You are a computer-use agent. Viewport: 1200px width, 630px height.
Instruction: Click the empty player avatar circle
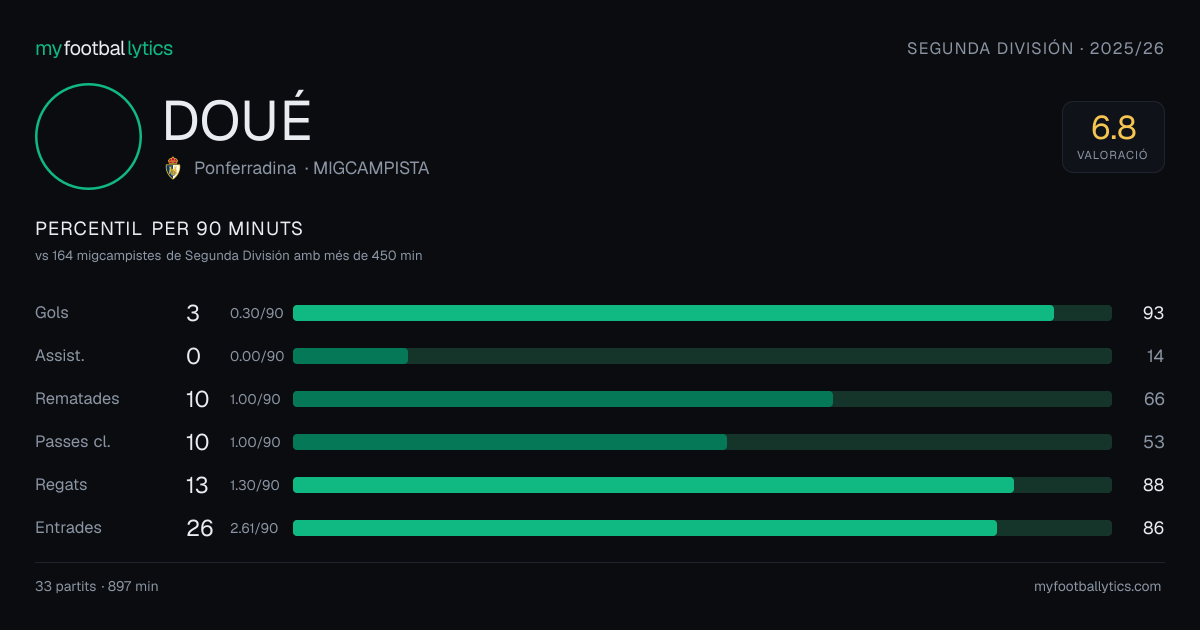88,136
